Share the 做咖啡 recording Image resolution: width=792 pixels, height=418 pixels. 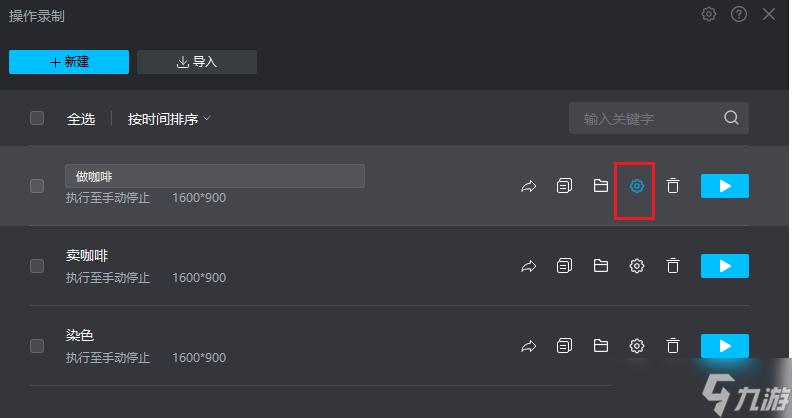528,186
